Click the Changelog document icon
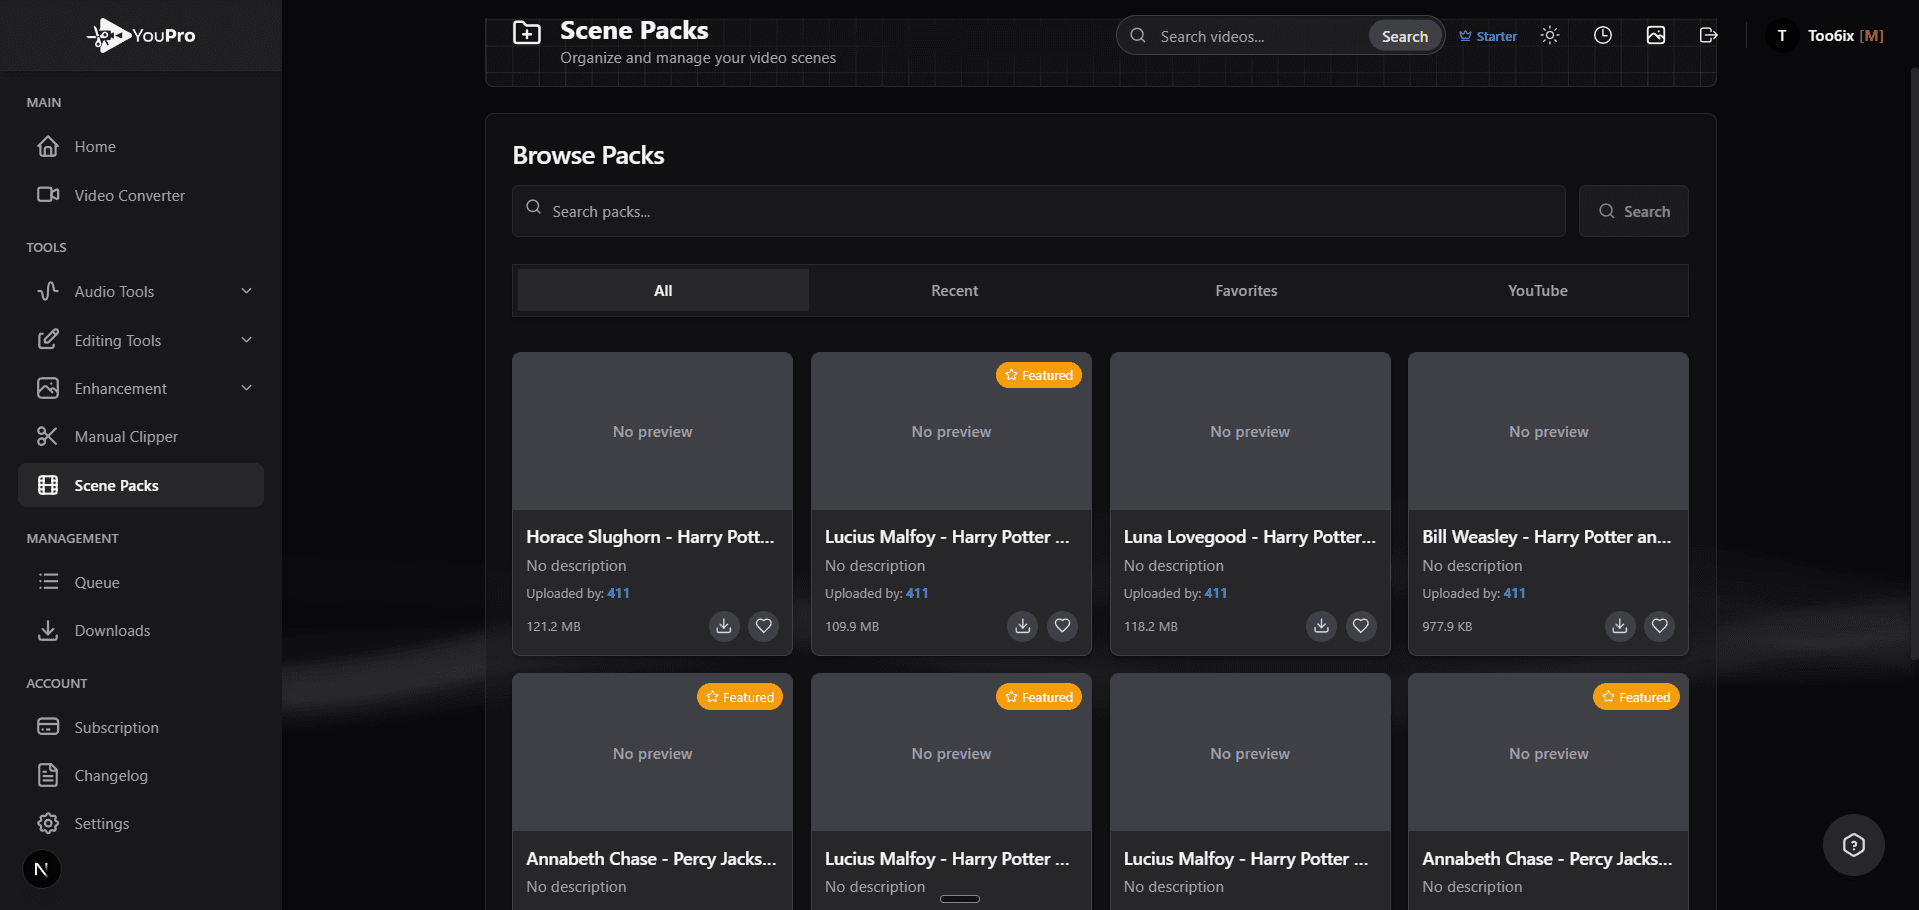Screen dimensions: 1919x910 [x=48, y=775]
